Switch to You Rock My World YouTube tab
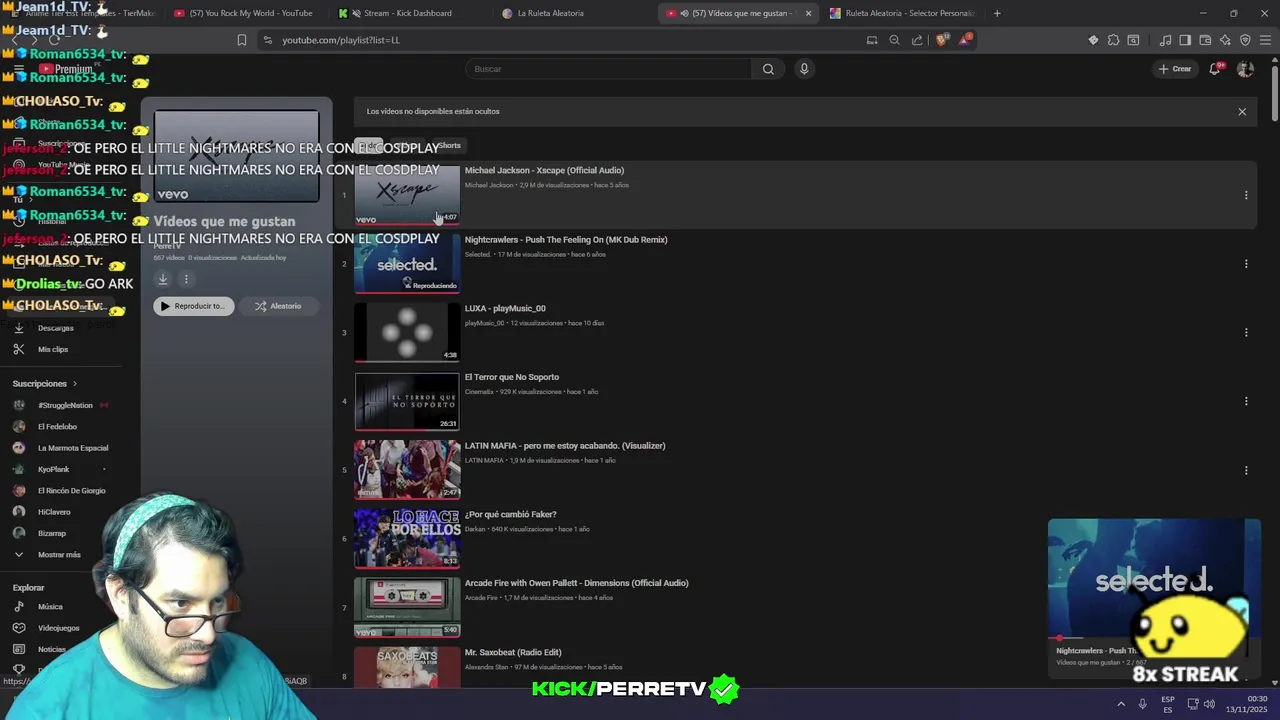The height and width of the screenshot is (720, 1280). click(x=244, y=13)
